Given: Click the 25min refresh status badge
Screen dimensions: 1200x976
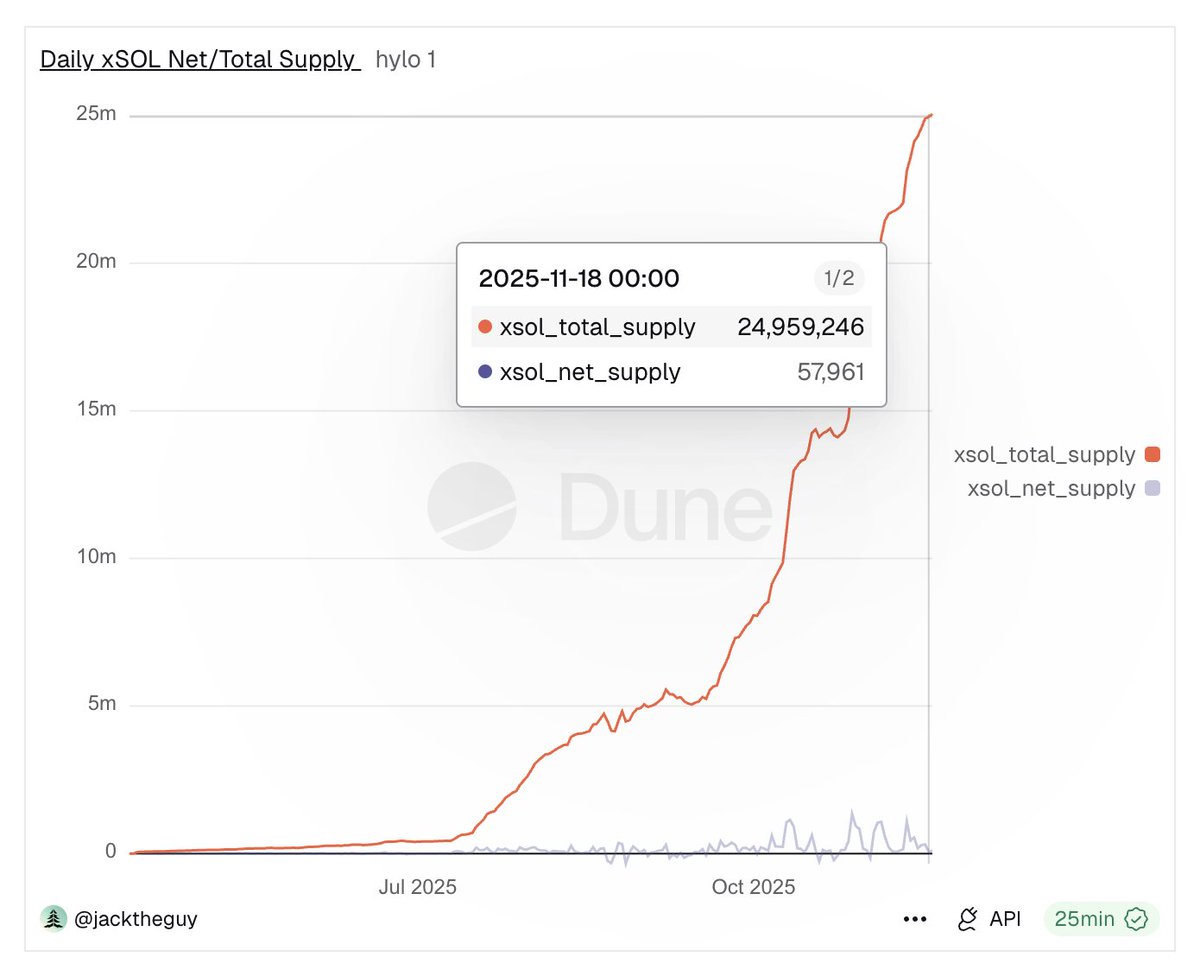Looking at the screenshot, I should tap(1101, 918).
